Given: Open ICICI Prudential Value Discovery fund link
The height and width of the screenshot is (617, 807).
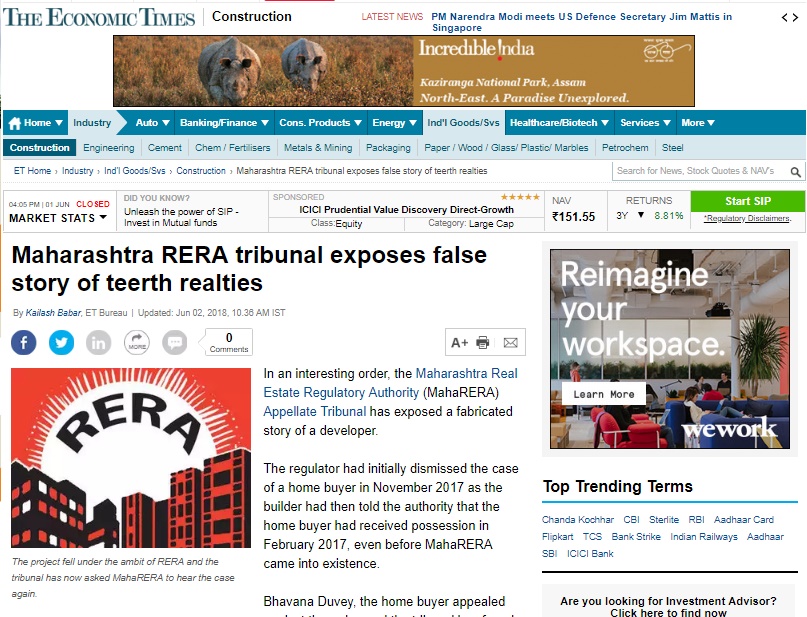Looking at the screenshot, I should tap(407, 209).
